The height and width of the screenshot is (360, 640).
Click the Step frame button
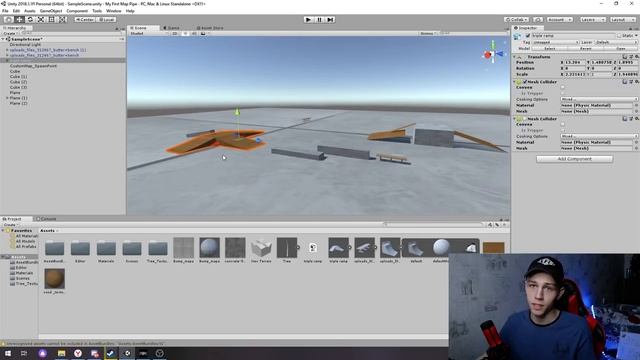tap(330, 20)
